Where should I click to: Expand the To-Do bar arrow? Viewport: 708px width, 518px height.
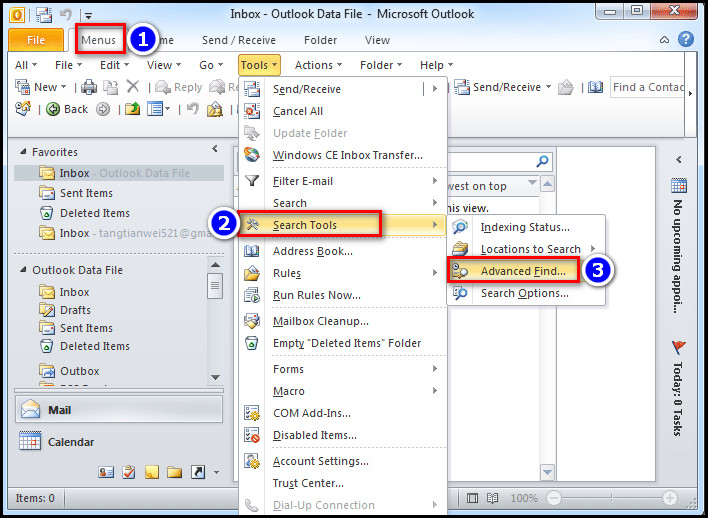(x=679, y=159)
